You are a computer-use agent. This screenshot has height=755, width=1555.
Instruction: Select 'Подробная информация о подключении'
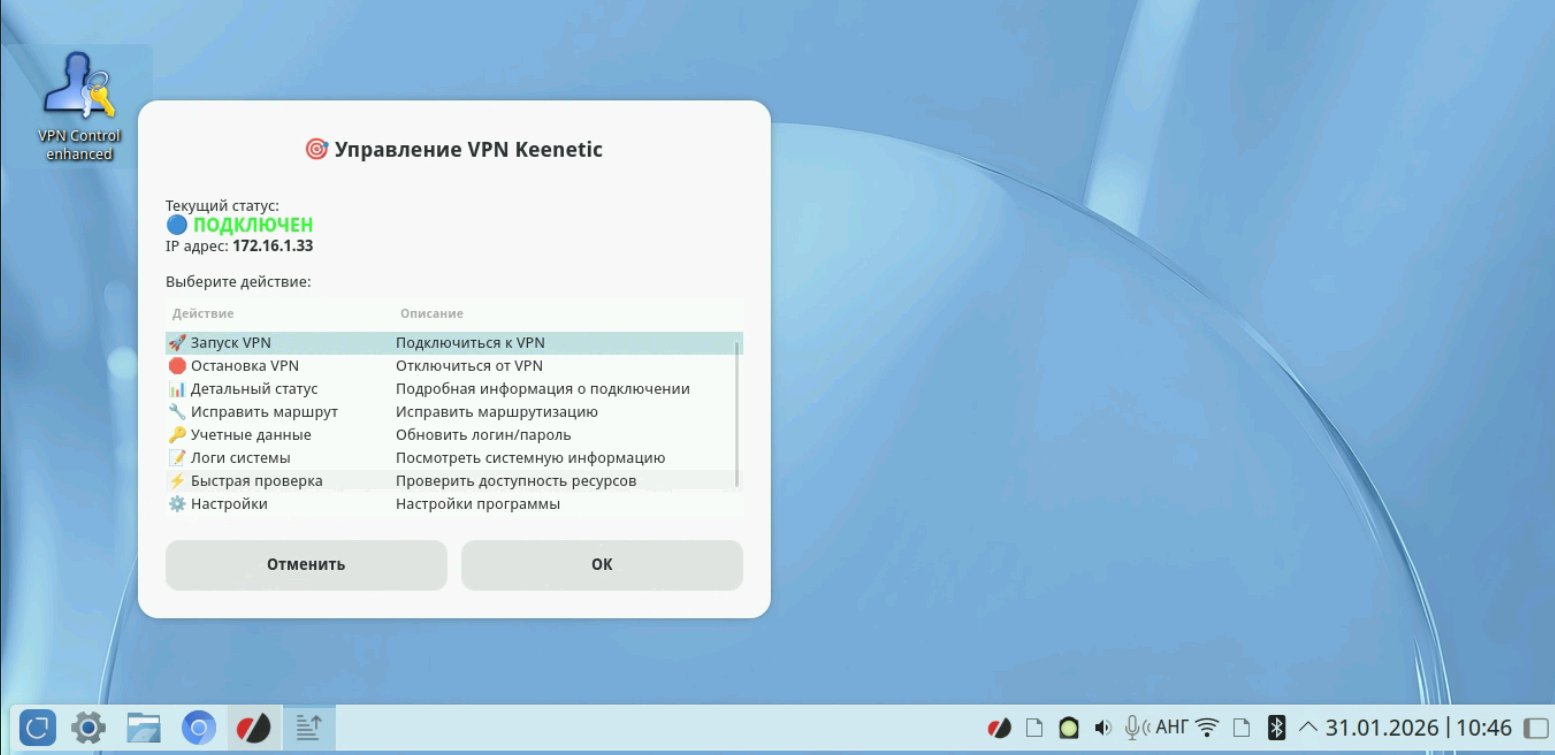pos(543,389)
